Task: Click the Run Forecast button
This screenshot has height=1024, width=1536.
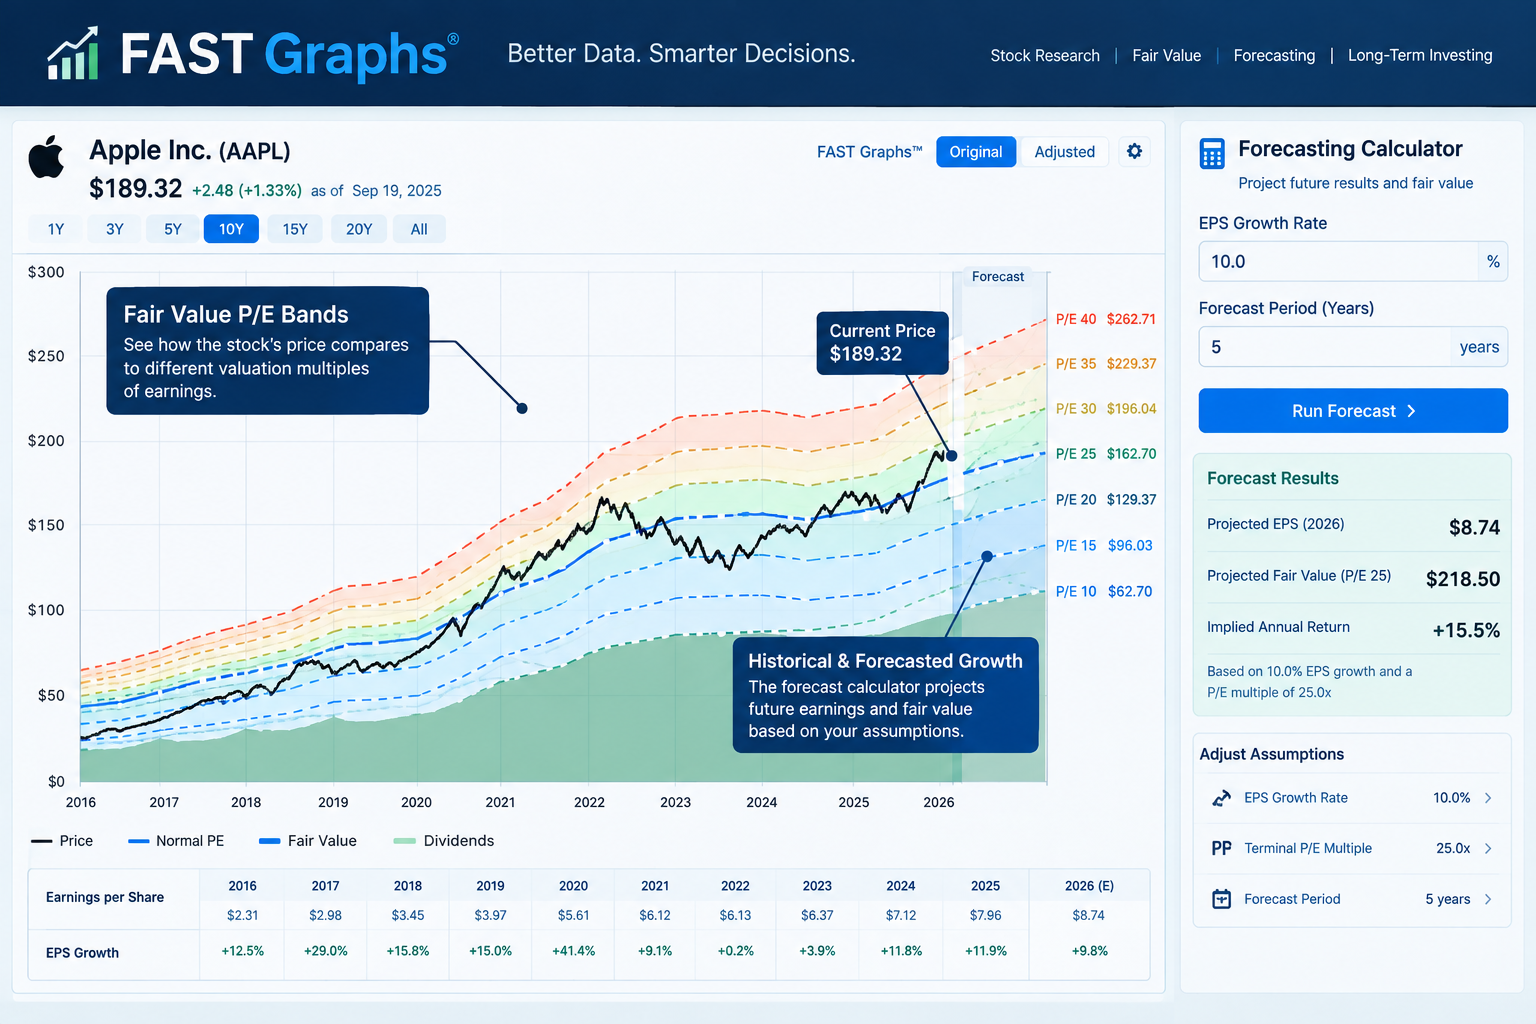Action: tap(1353, 411)
